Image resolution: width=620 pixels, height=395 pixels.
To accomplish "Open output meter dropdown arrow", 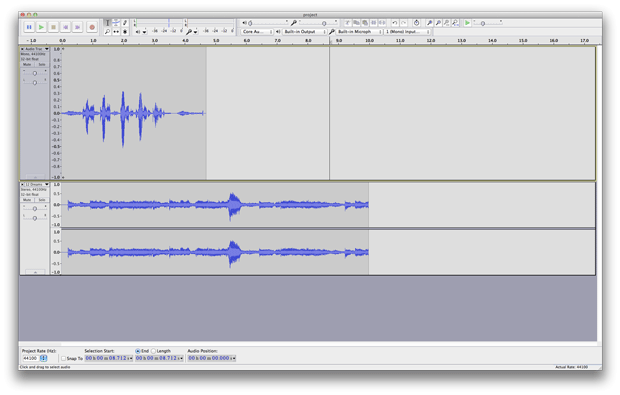I will point(144,32).
